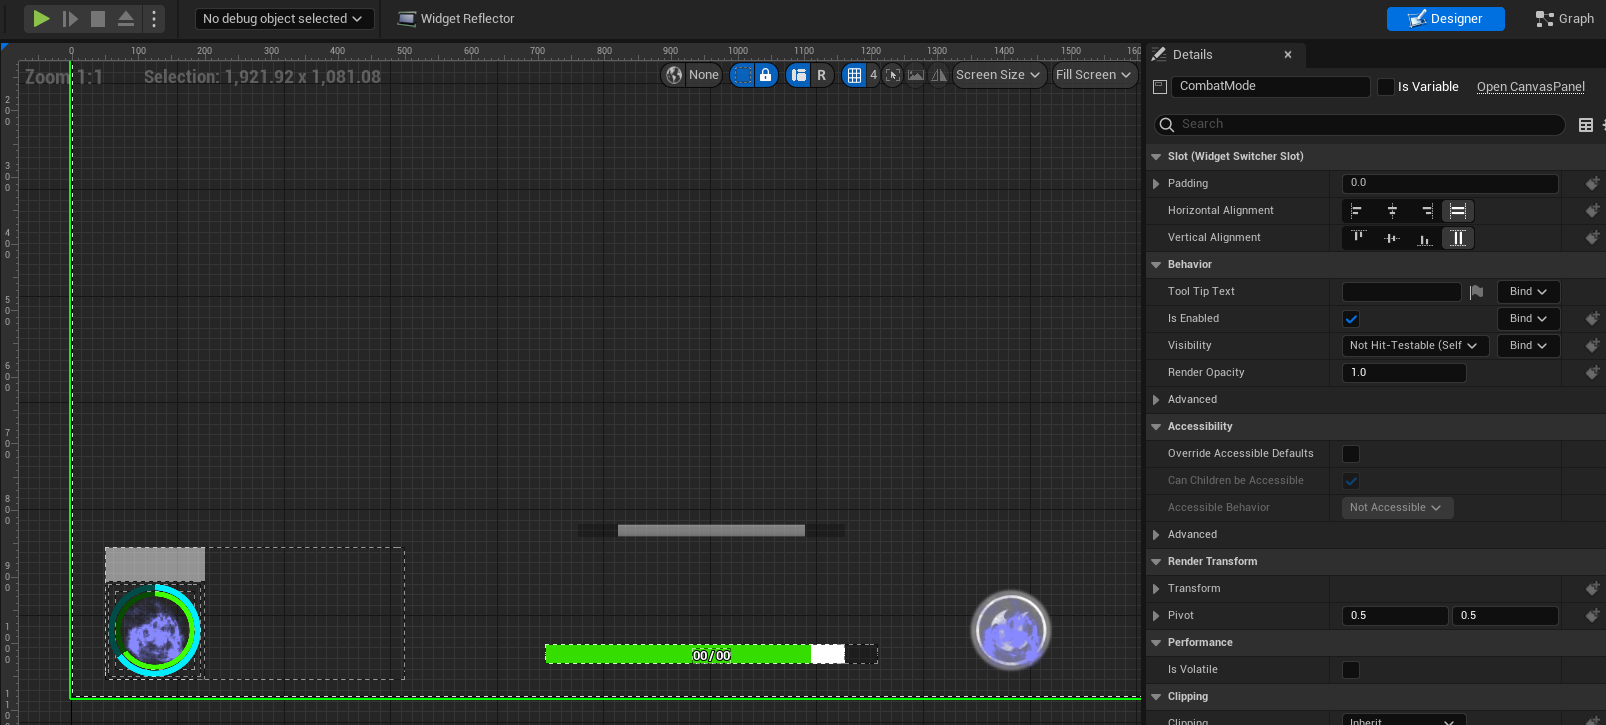Switch to Designer mode
Viewport: 1606px width, 725px height.
point(1445,19)
